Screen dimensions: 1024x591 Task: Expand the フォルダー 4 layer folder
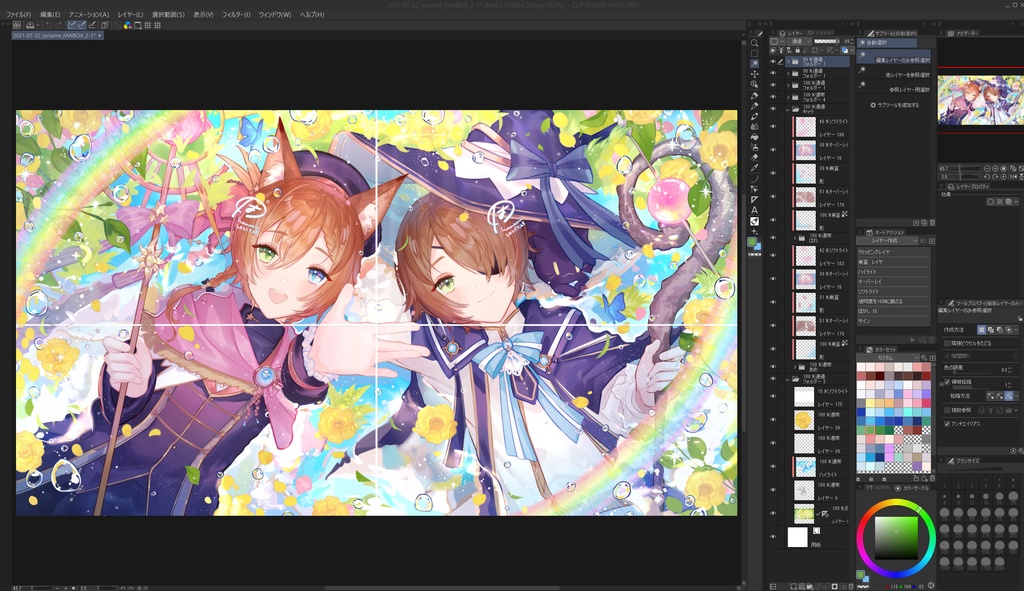(x=788, y=97)
